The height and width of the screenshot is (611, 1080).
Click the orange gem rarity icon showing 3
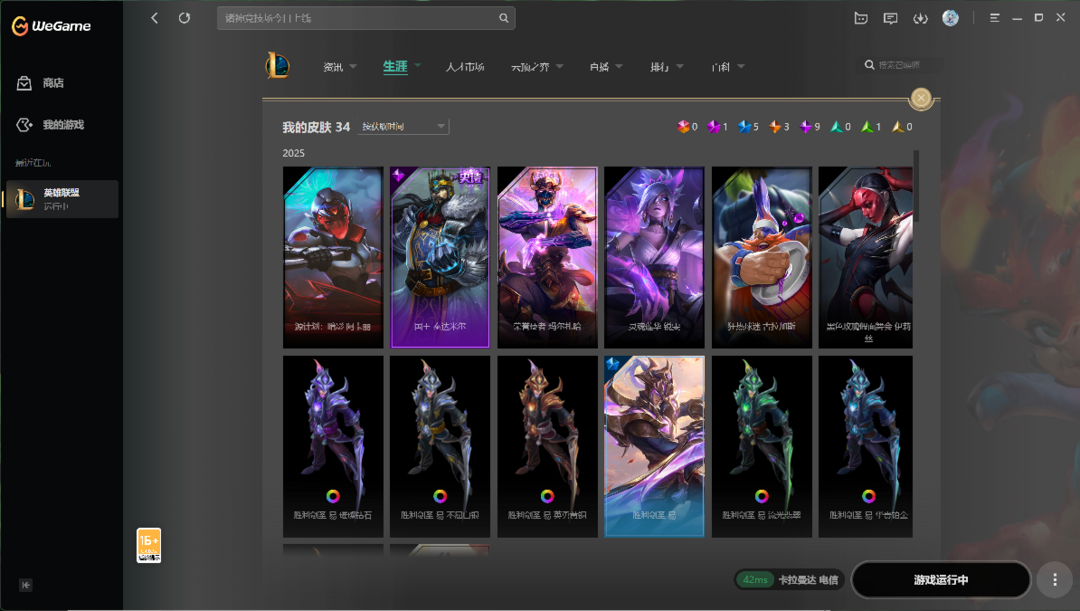click(775, 127)
